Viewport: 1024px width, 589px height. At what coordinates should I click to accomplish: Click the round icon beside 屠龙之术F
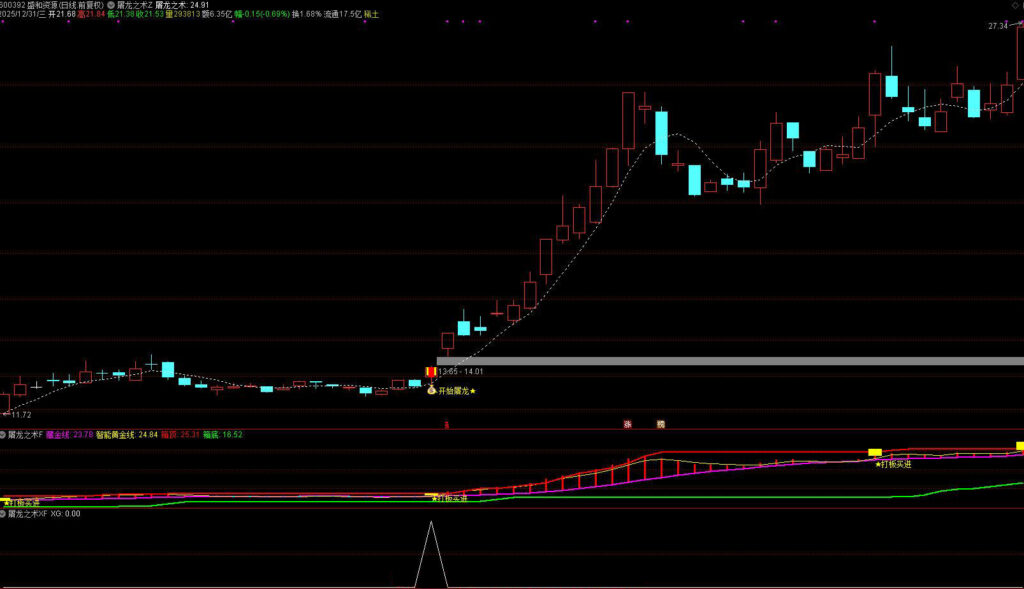(3, 435)
